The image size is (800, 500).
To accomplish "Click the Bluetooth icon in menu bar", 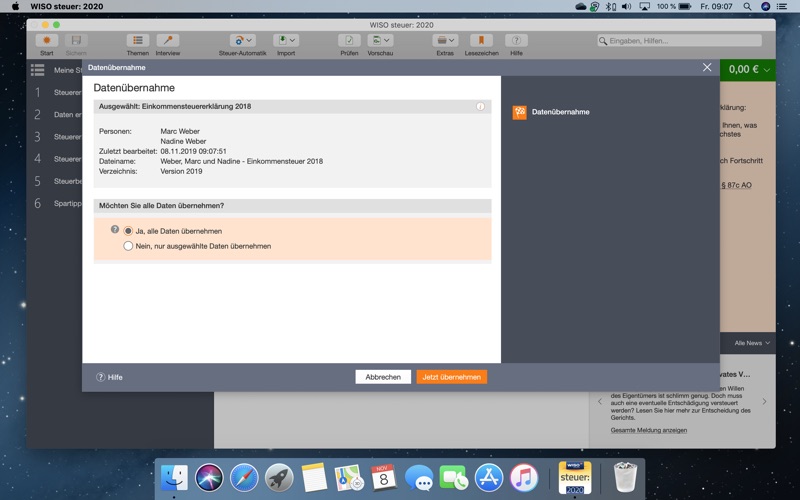I will point(610,6).
